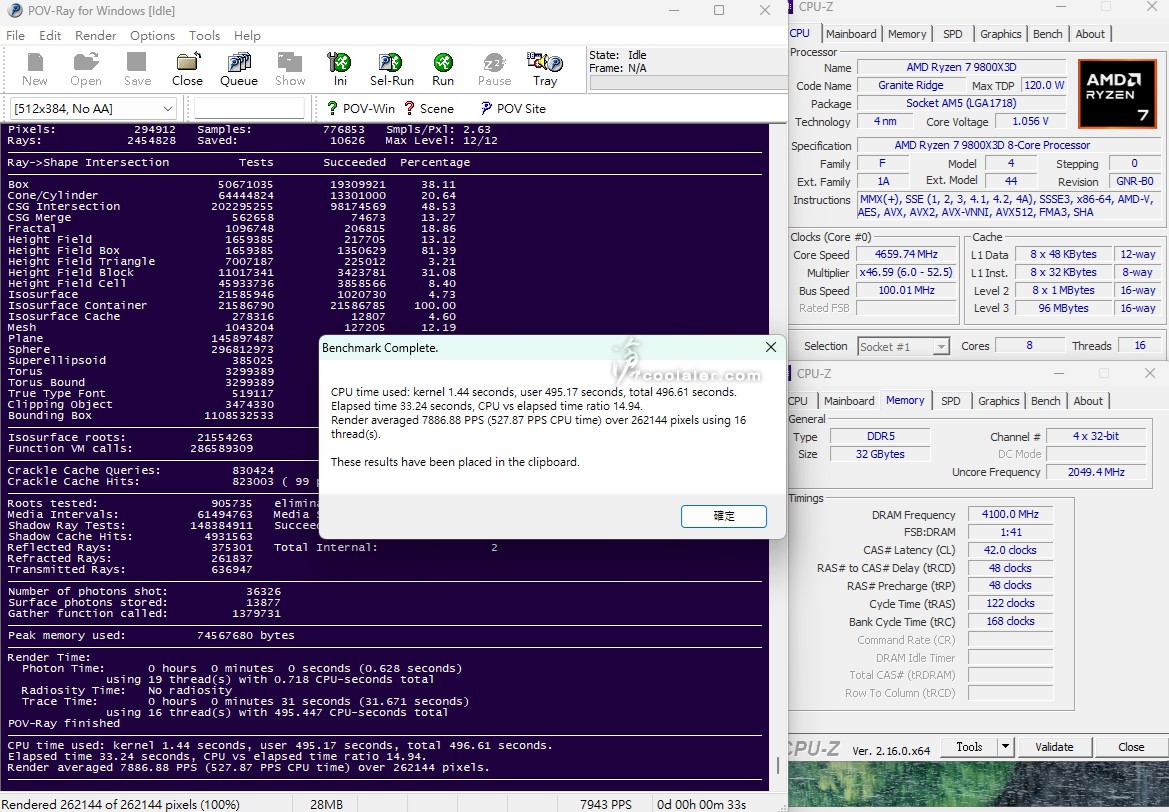Select Graphics tab in lower CPU-Z window
Screen dimensions: 1169x812
click(x=998, y=401)
